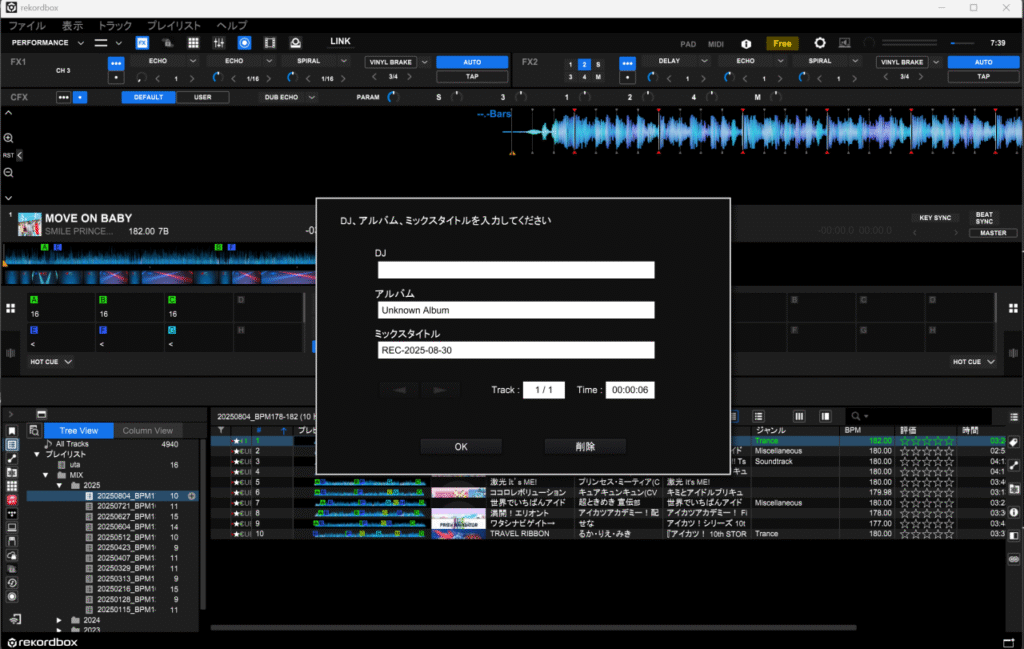The image size is (1024, 649).
Task: Open the track search magnifier icon
Action: pos(856,416)
